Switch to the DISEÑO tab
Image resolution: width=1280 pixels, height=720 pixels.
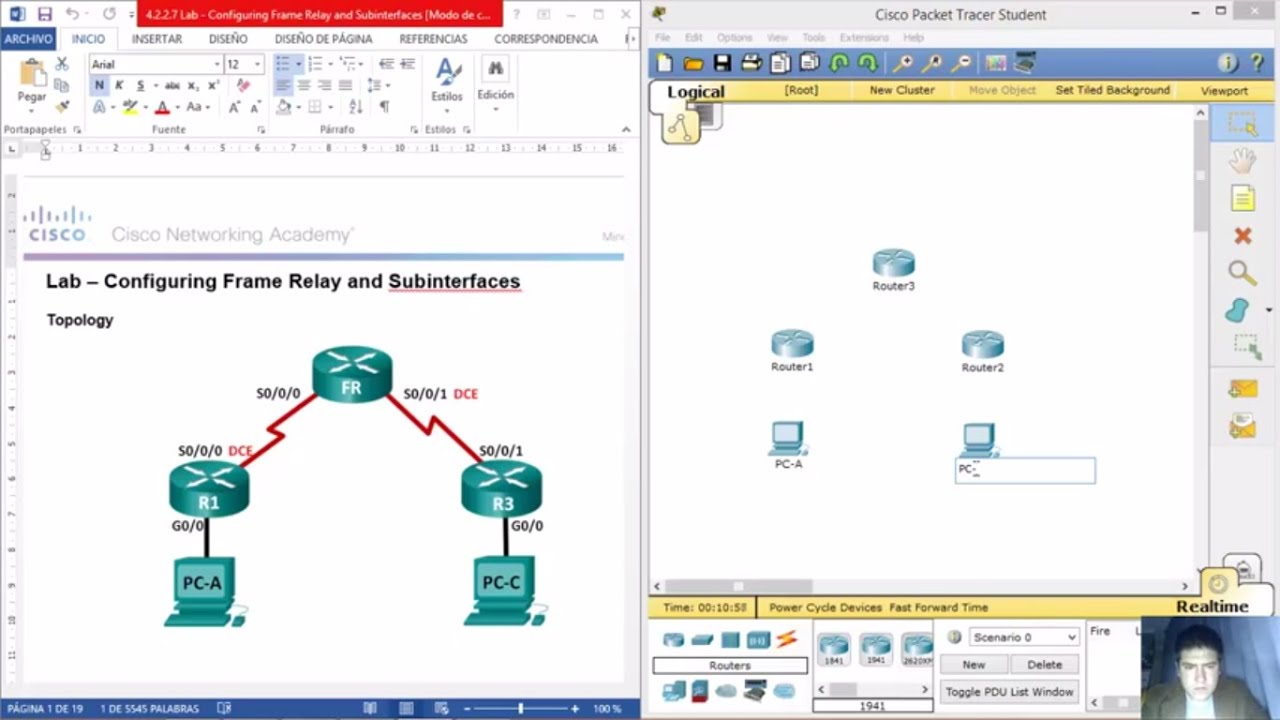[228, 39]
